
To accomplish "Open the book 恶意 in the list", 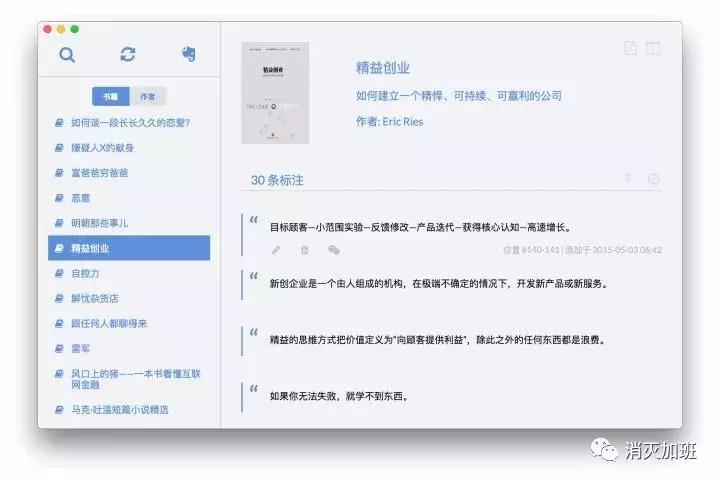I will [80, 198].
